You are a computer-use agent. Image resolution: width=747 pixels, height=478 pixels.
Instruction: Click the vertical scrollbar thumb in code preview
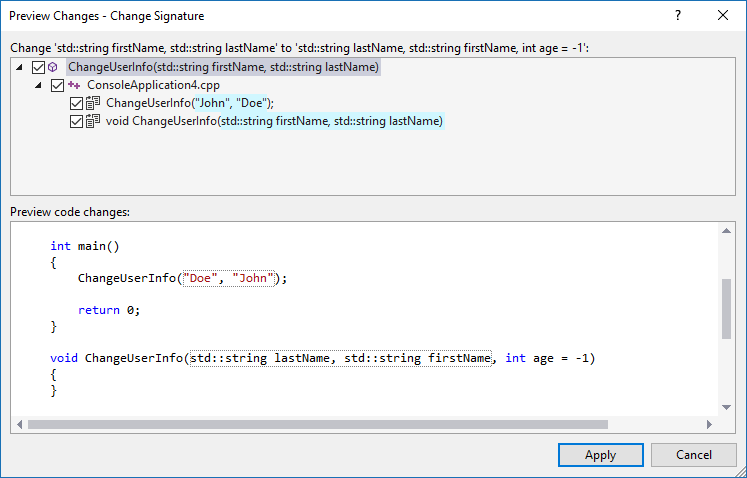[x=726, y=310]
